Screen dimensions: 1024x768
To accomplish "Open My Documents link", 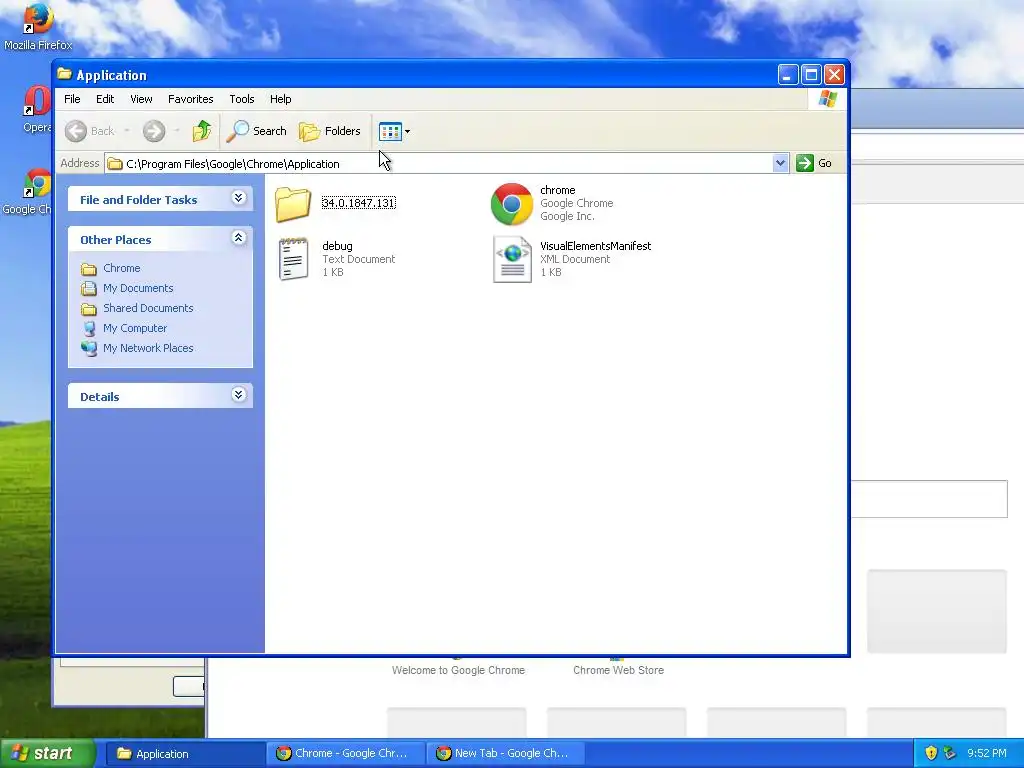I will point(138,288).
